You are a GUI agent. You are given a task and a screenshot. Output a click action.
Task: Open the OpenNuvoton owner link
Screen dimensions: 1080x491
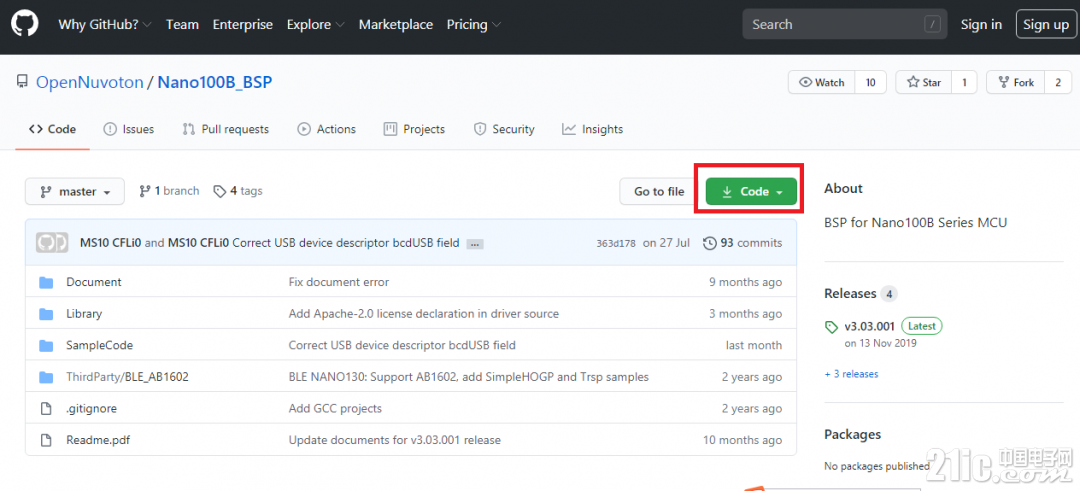[x=90, y=83]
